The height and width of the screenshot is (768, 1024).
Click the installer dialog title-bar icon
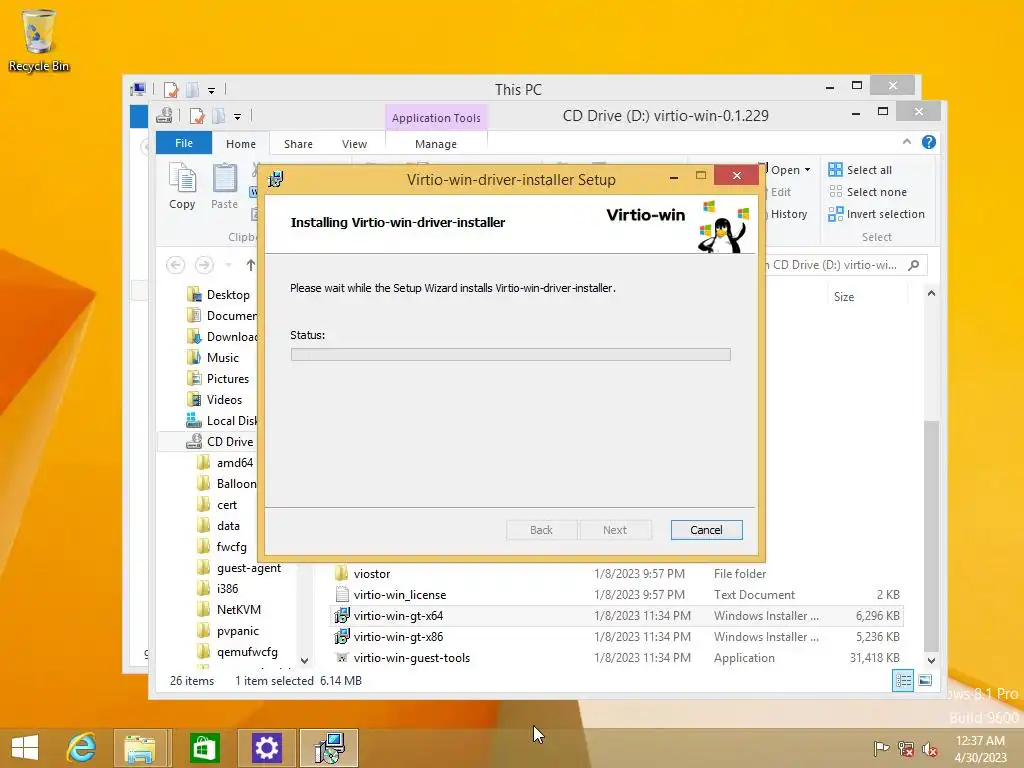coord(276,179)
